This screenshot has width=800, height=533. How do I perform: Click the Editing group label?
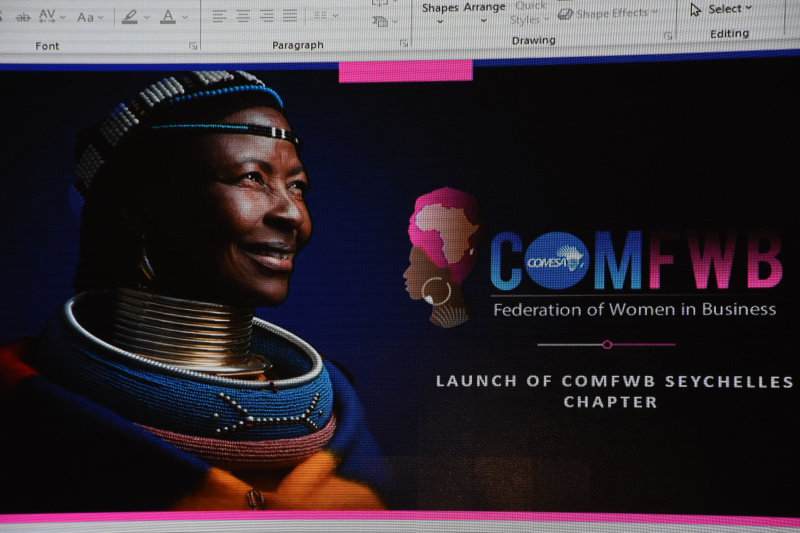[x=730, y=34]
